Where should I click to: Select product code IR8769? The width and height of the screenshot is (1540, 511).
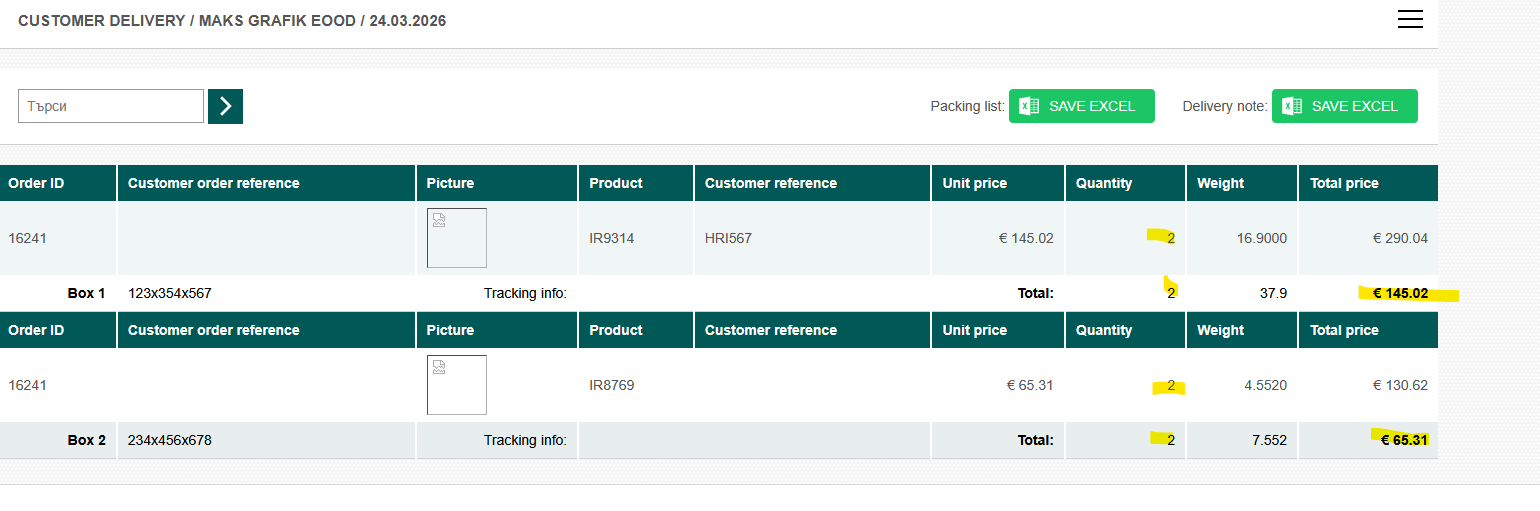pos(612,386)
